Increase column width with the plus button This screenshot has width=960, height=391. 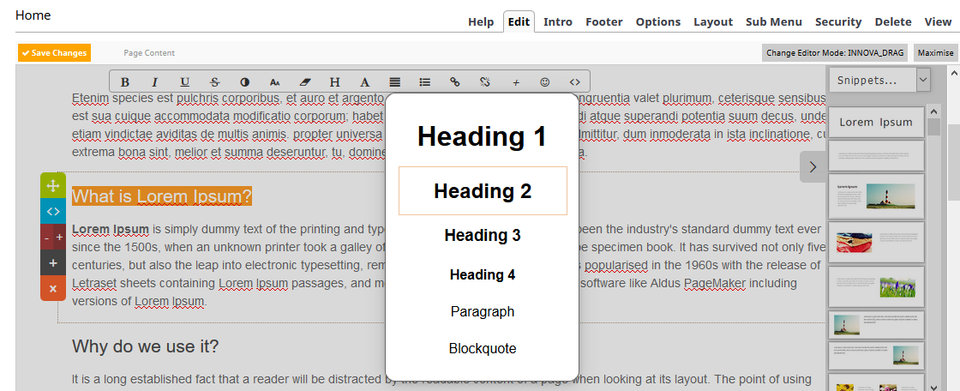click(x=59, y=237)
